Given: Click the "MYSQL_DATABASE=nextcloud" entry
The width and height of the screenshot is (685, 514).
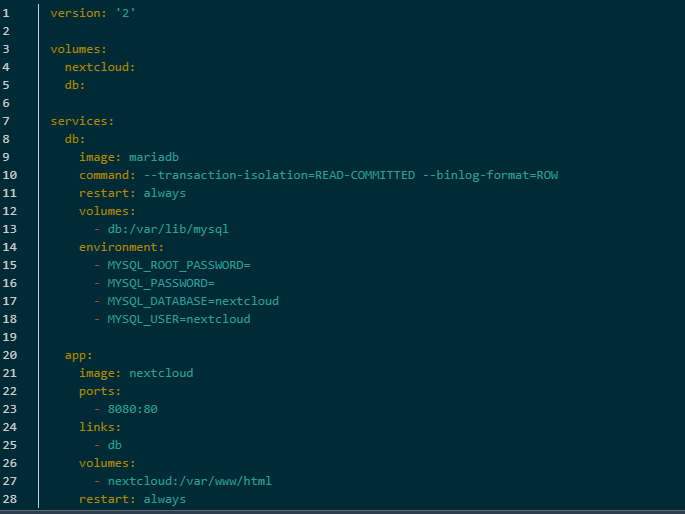Looking at the screenshot, I should tap(193, 301).
